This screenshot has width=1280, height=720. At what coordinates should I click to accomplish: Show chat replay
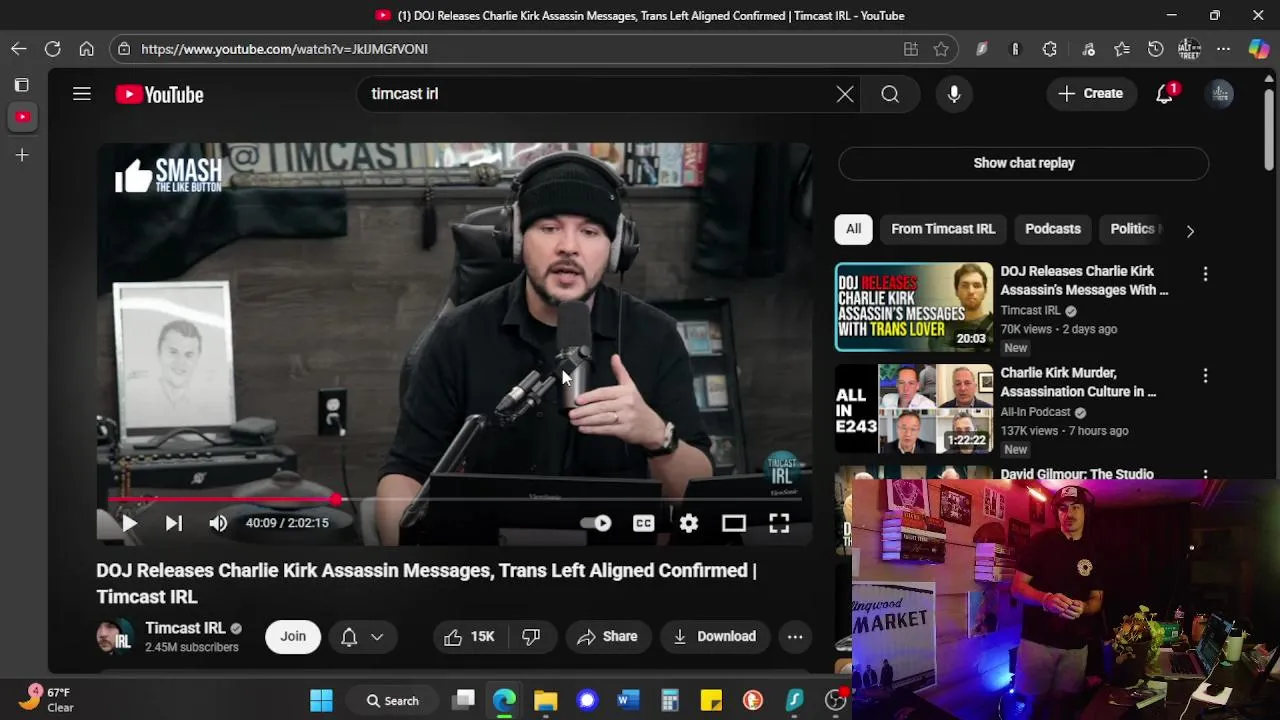pyautogui.click(x=1024, y=163)
